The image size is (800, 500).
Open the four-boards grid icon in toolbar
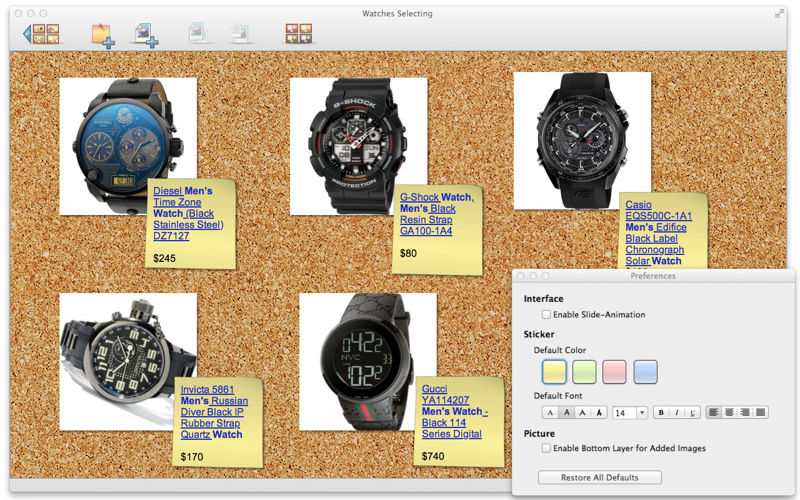[x=298, y=33]
